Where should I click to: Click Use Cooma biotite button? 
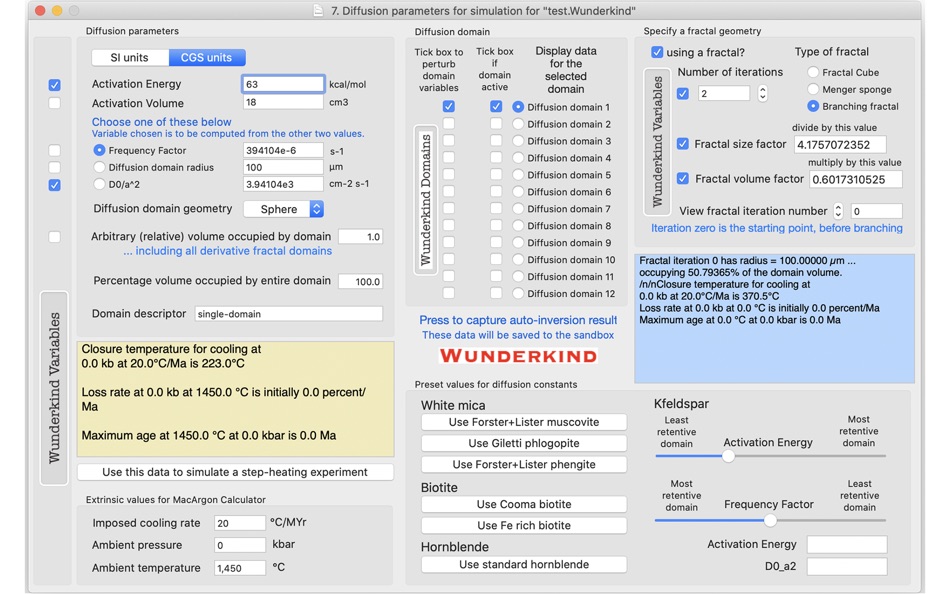523,504
